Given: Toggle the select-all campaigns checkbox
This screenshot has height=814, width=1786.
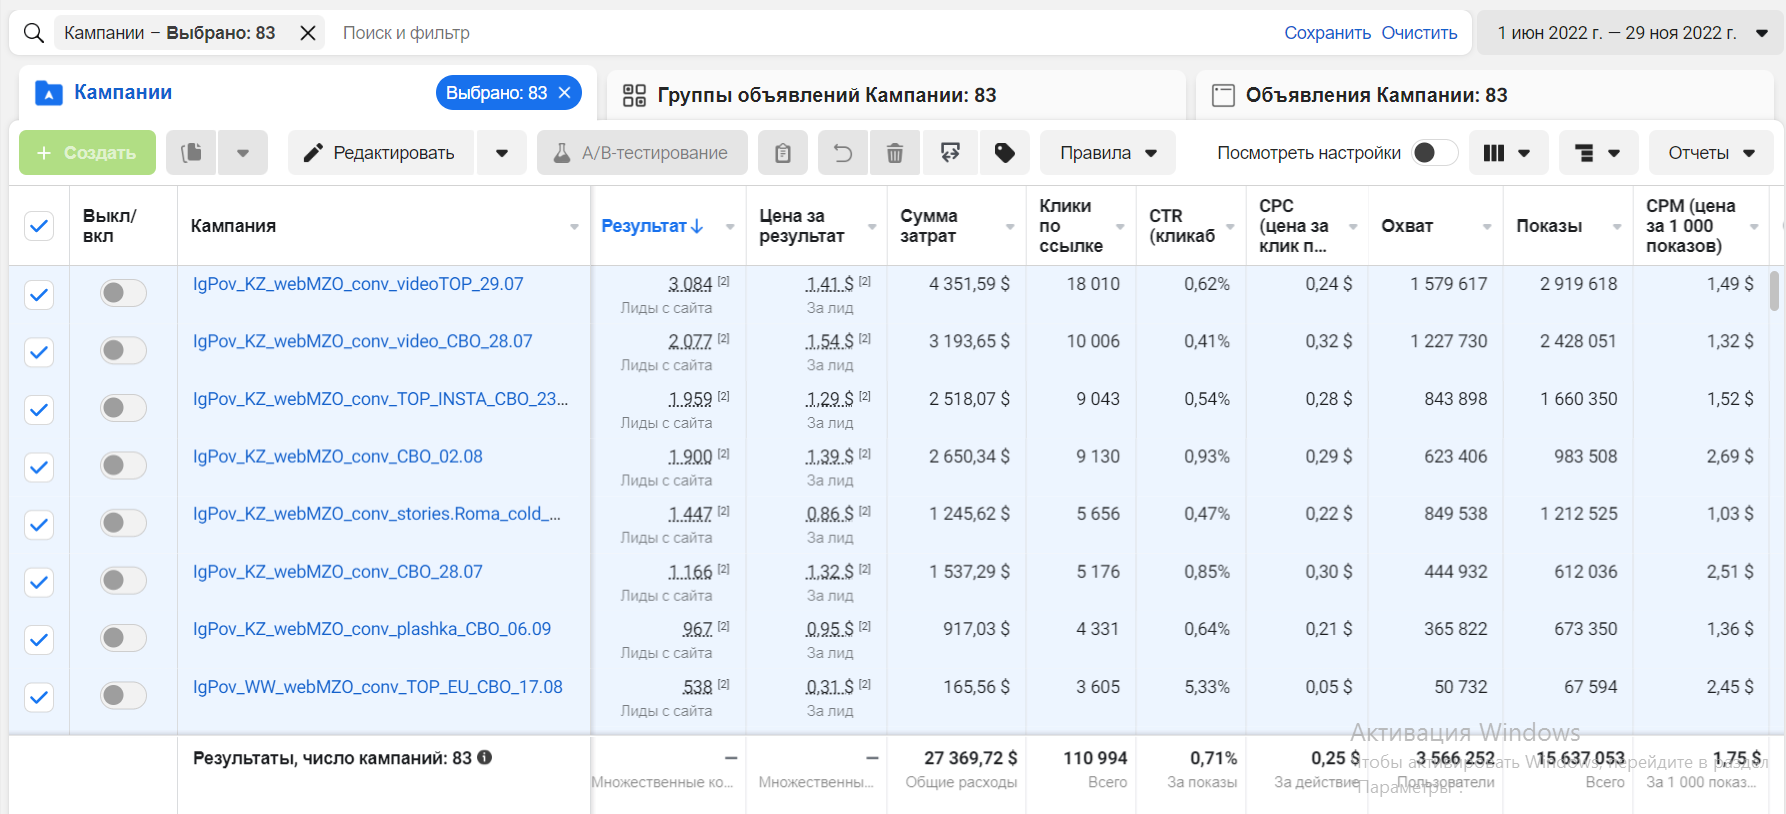Looking at the screenshot, I should click(39, 226).
